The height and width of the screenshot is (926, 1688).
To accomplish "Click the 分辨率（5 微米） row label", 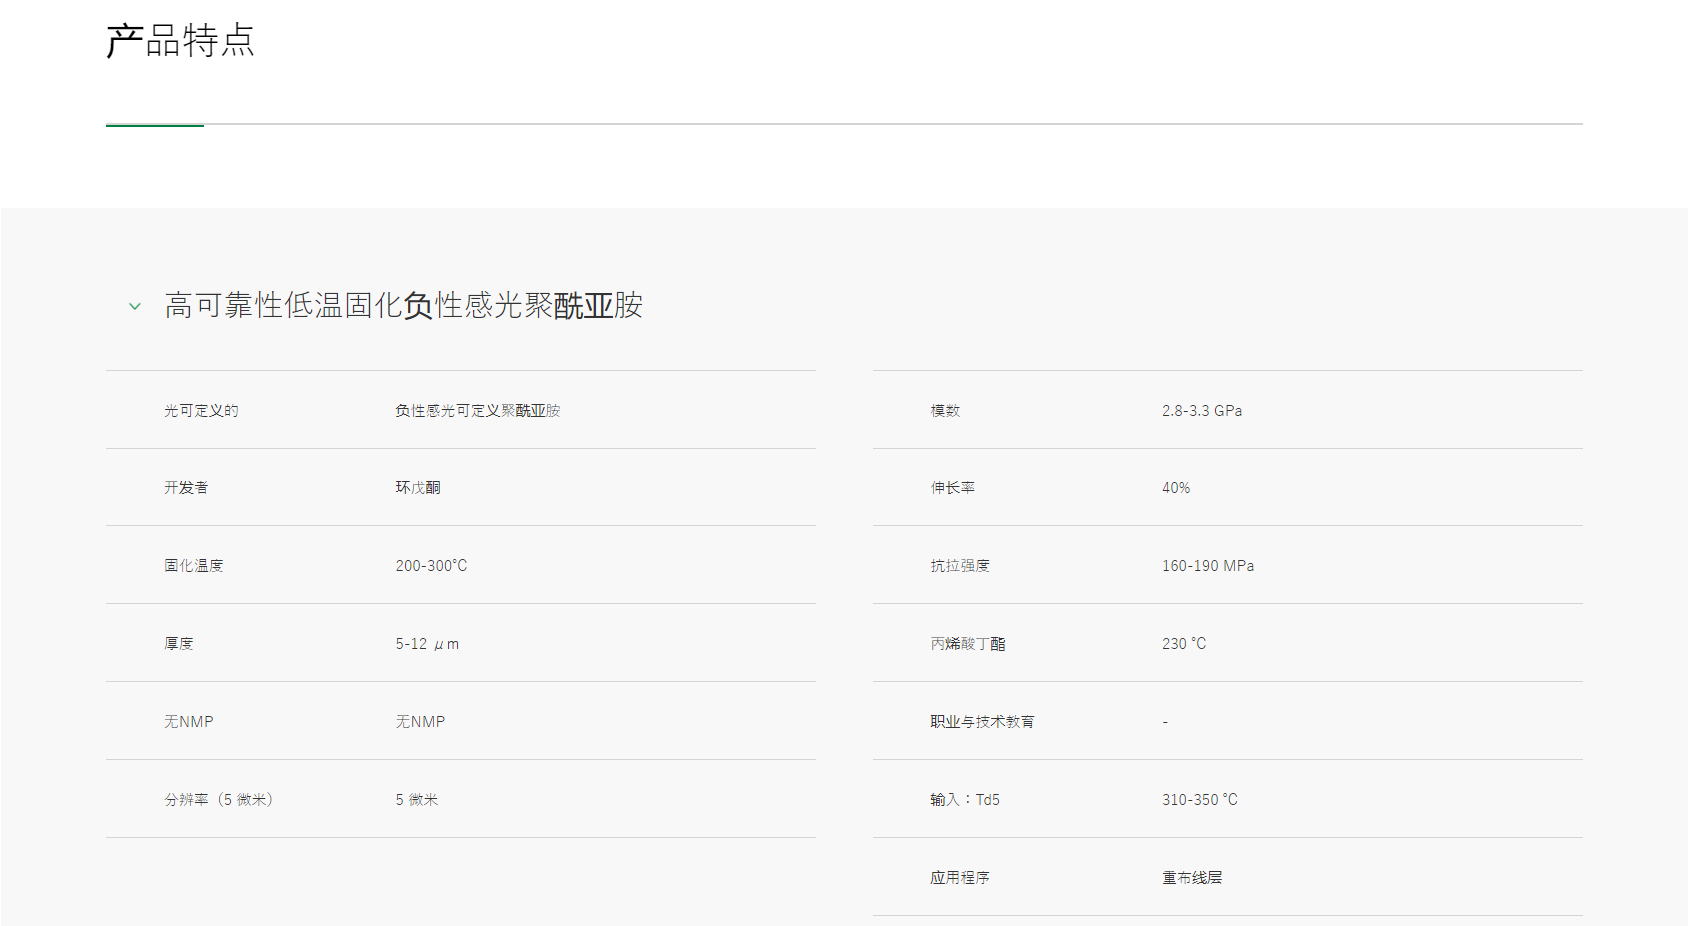I will (x=218, y=800).
